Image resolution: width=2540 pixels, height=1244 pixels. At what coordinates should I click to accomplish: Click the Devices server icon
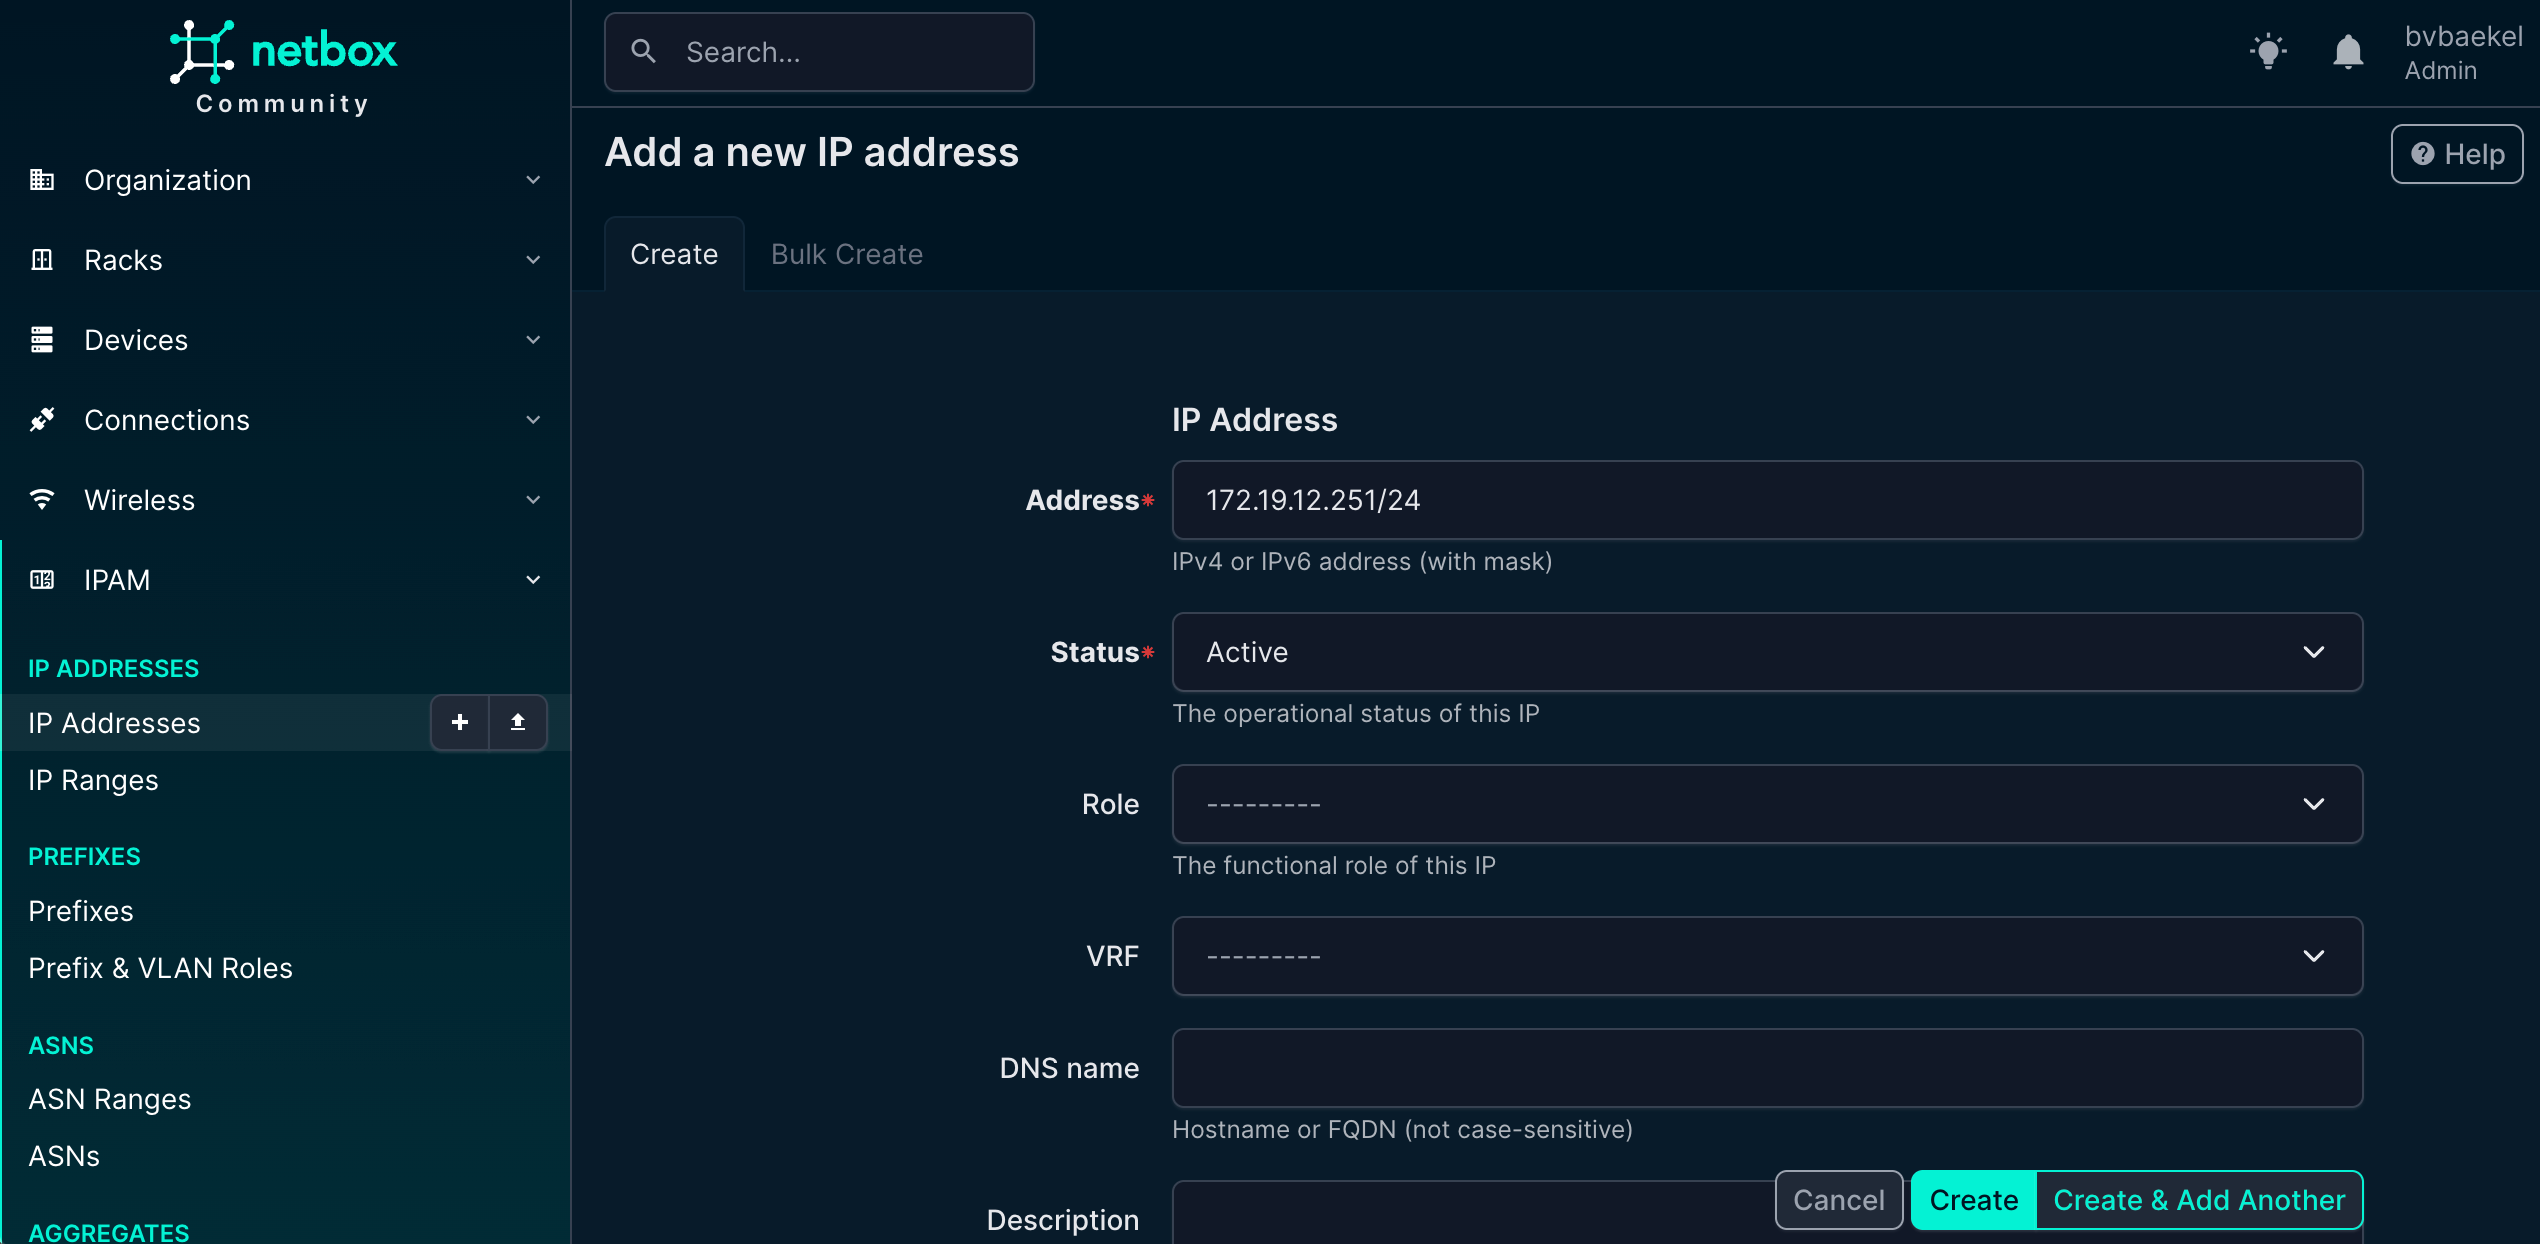(42, 340)
